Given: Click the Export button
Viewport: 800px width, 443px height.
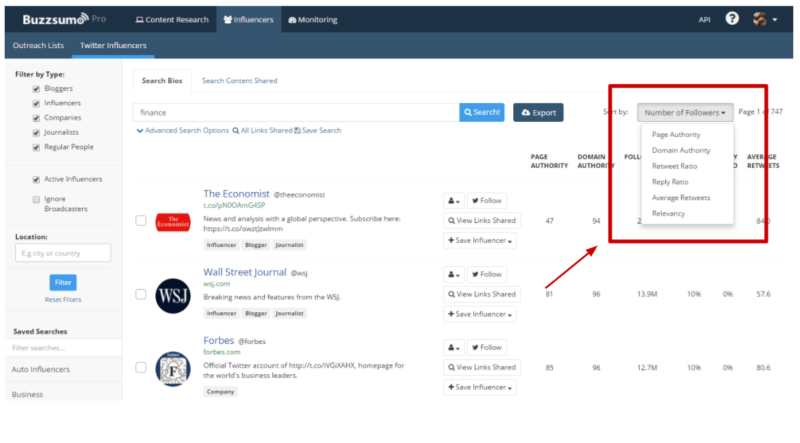Looking at the screenshot, I should (x=538, y=112).
